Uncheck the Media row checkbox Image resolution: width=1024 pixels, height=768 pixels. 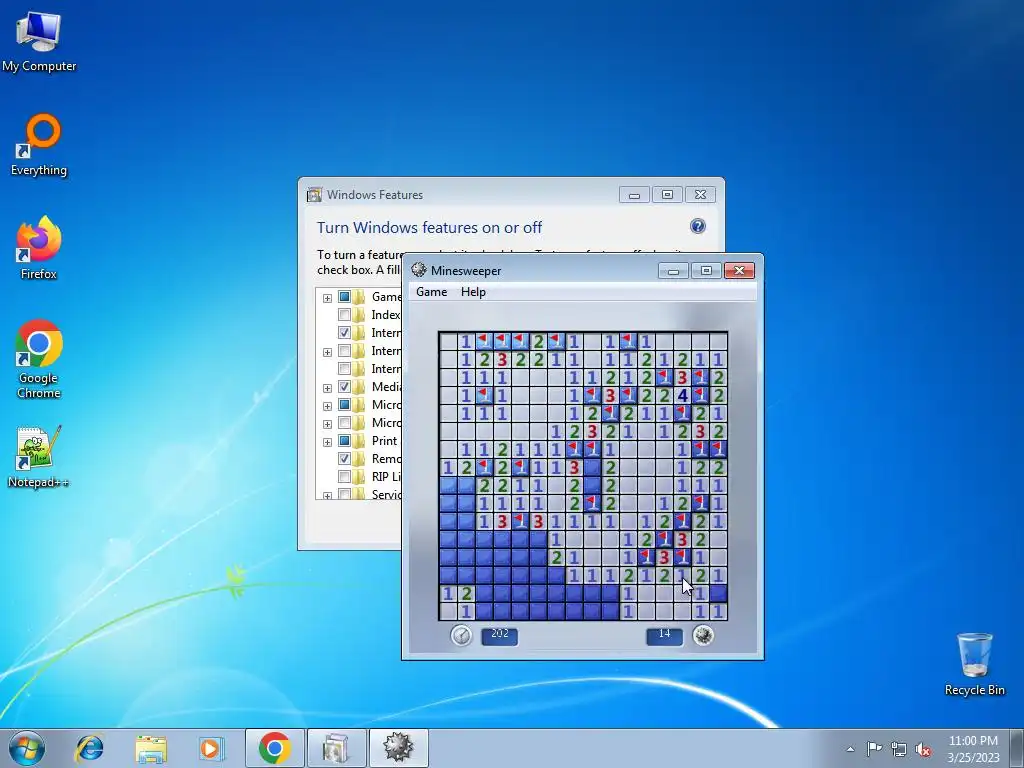344,387
